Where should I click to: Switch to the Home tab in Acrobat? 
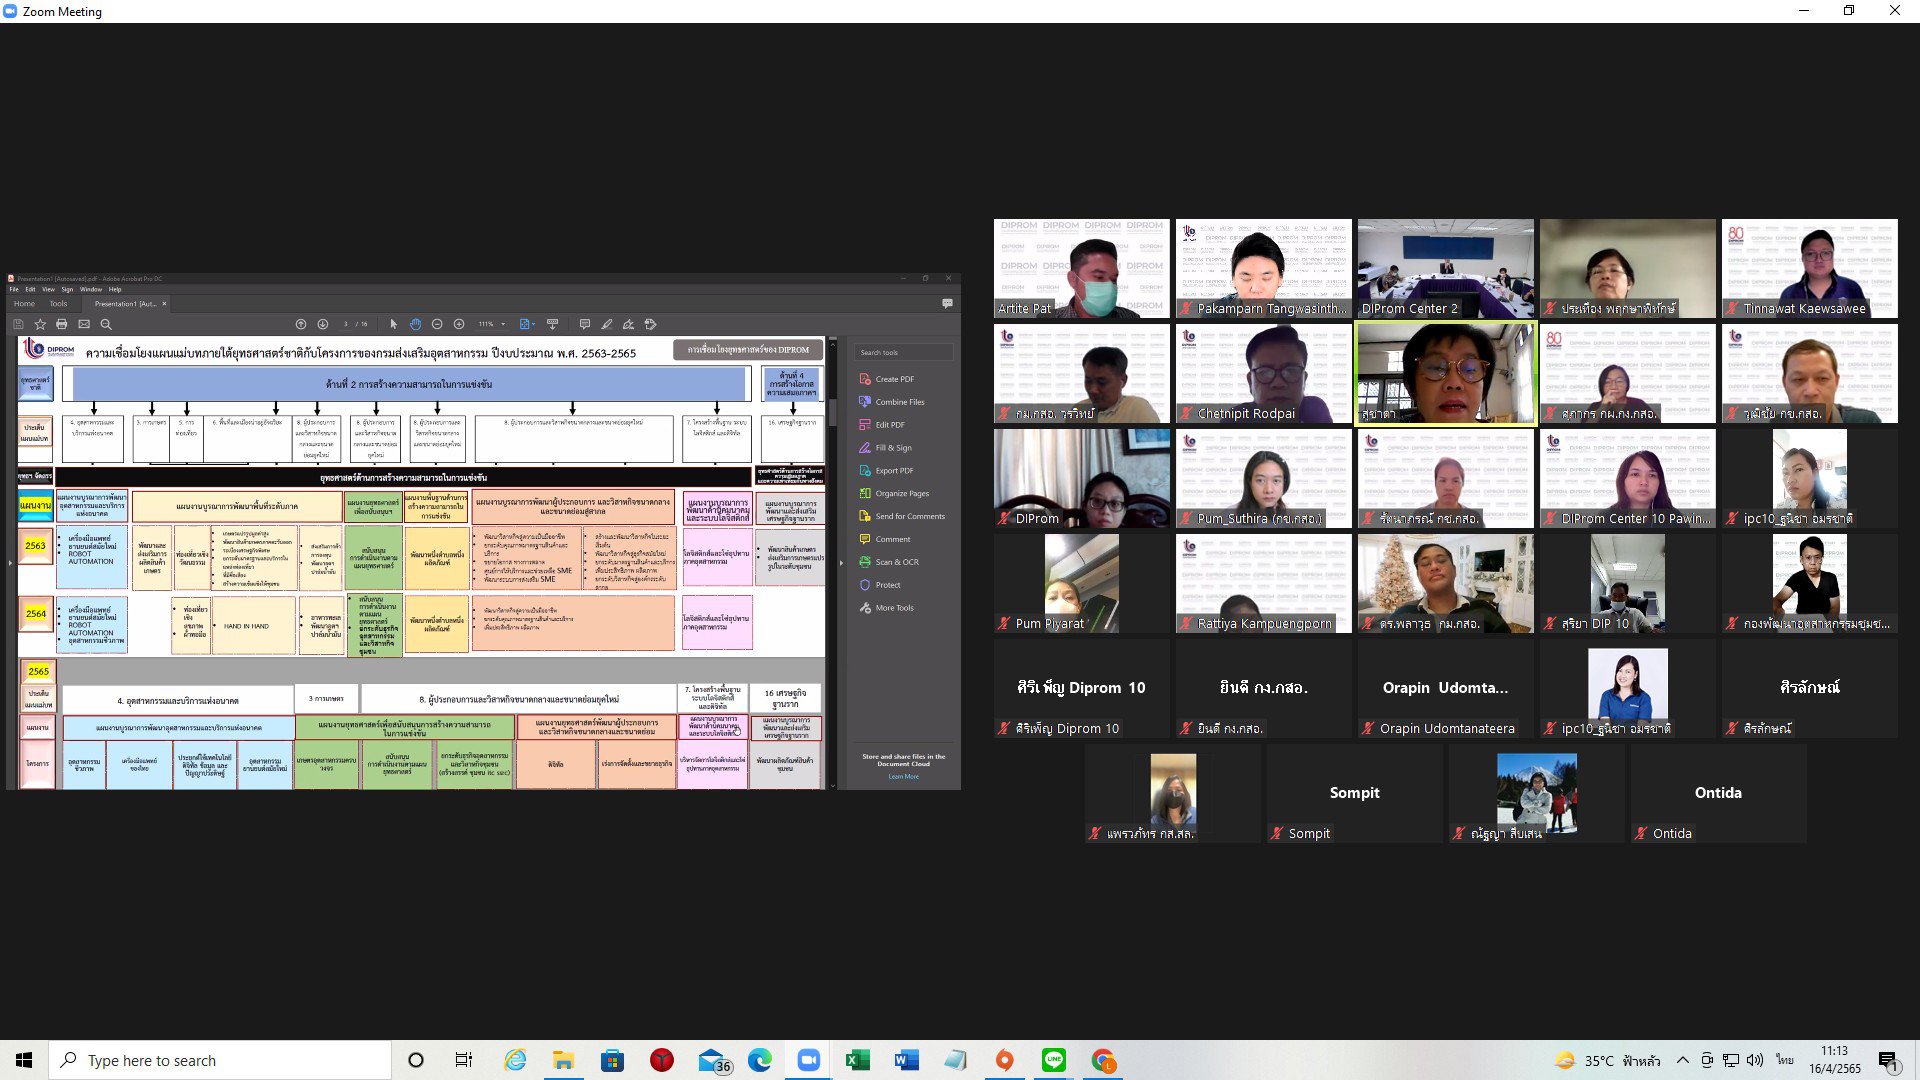tap(25, 304)
